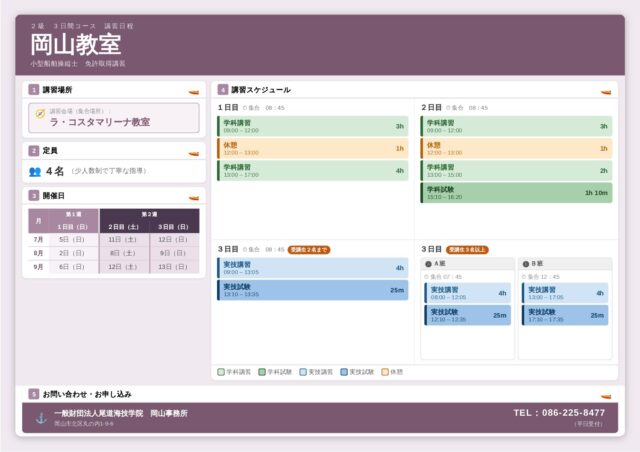
Task: Click the A組 circle badge icon
Action: (428, 264)
